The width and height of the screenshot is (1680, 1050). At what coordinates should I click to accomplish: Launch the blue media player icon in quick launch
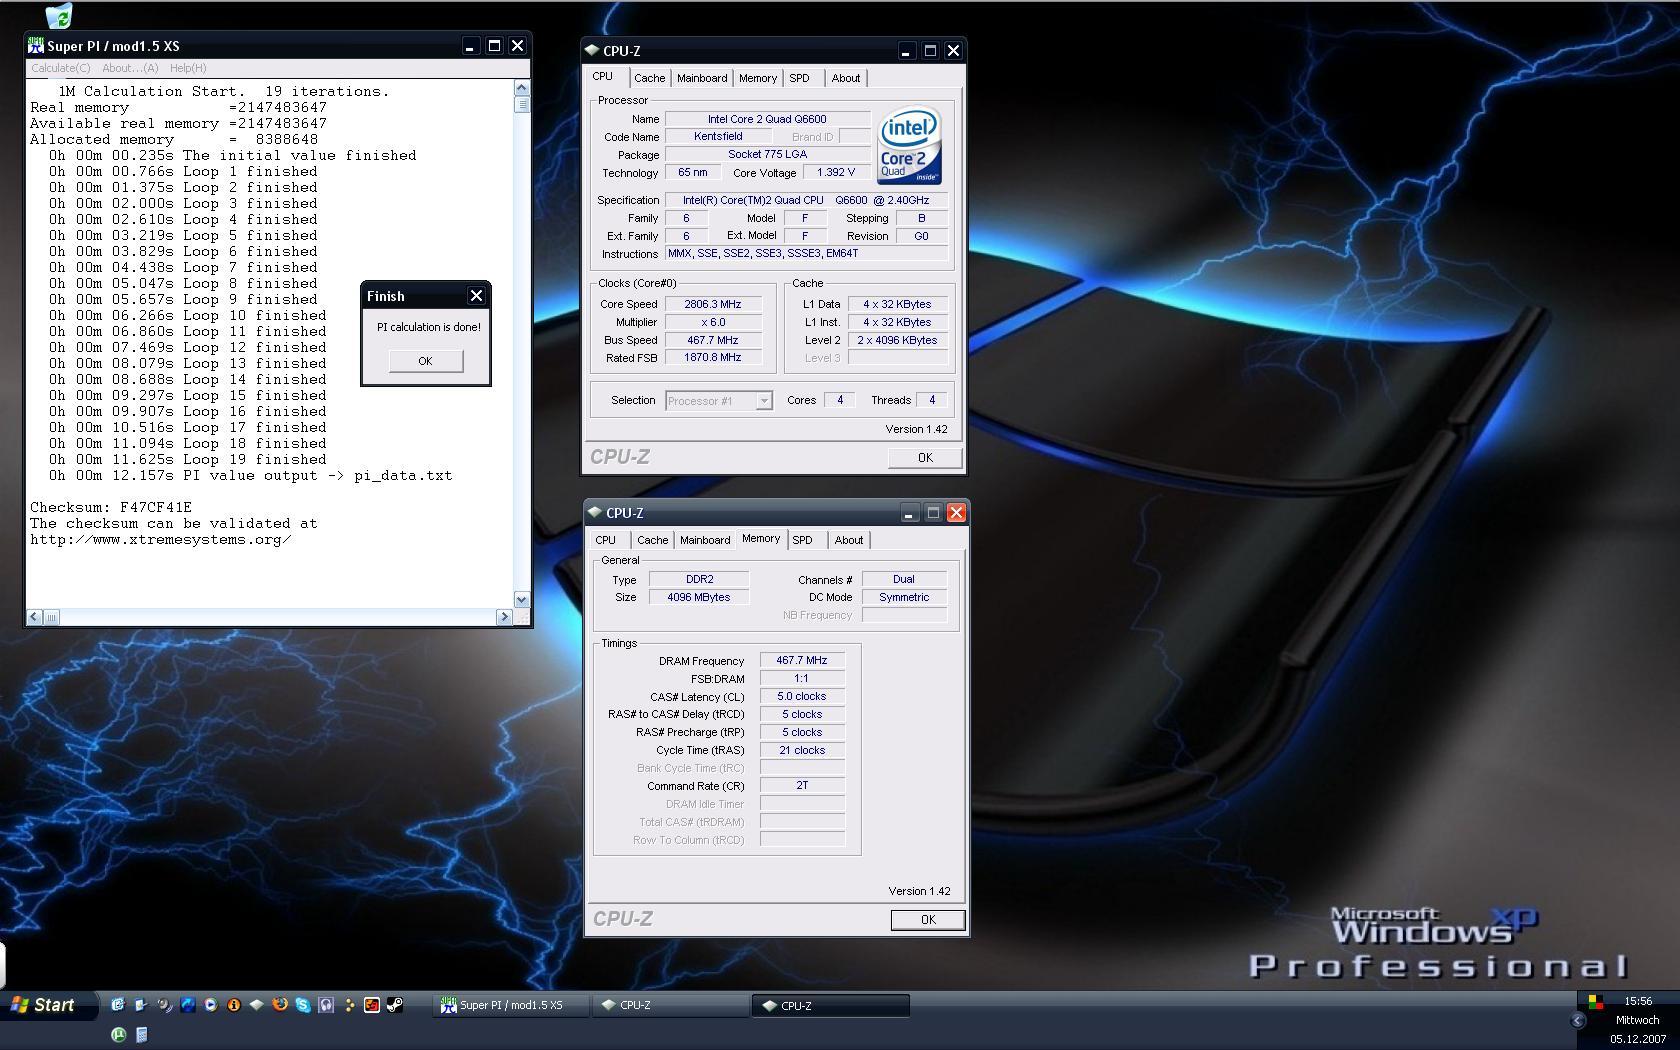[x=211, y=1004]
